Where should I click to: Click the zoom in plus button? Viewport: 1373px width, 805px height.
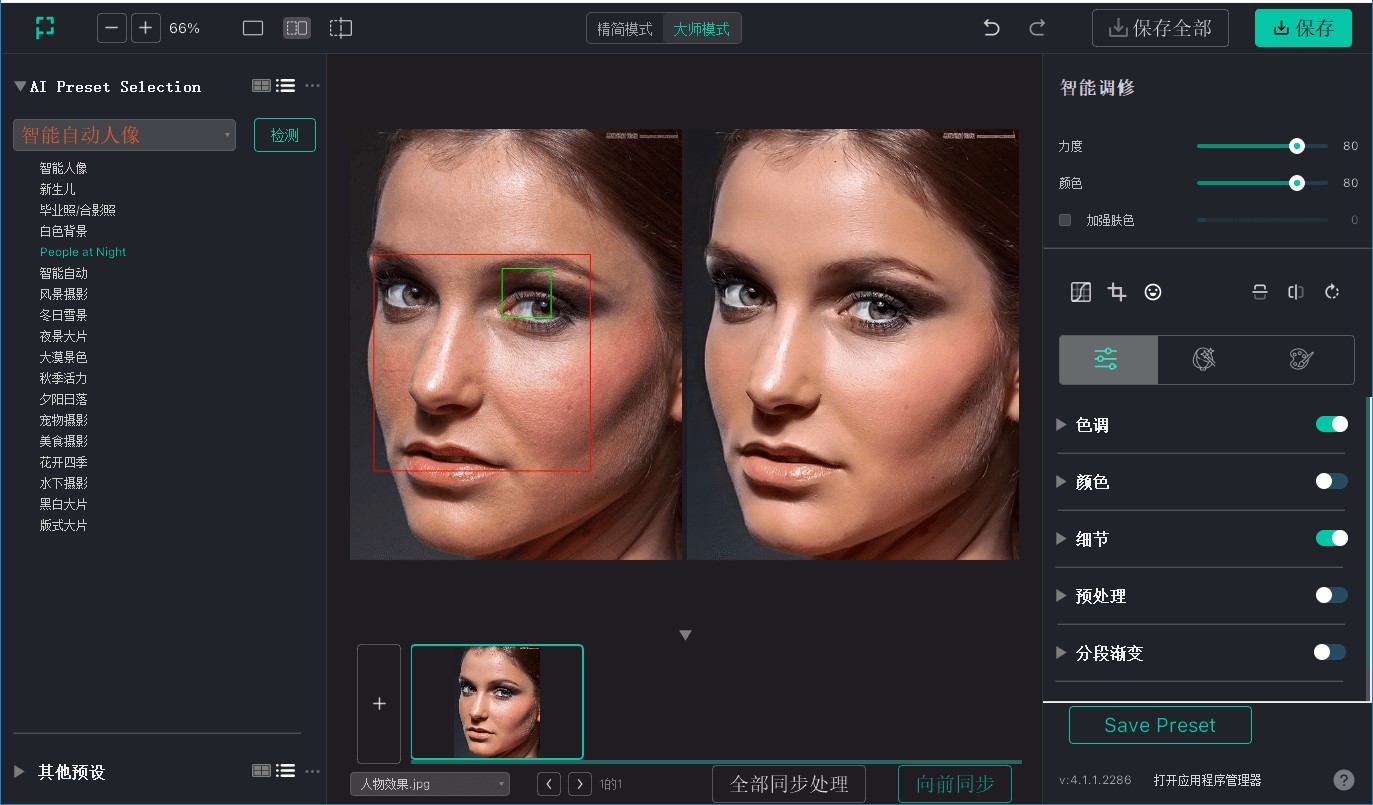tap(145, 28)
